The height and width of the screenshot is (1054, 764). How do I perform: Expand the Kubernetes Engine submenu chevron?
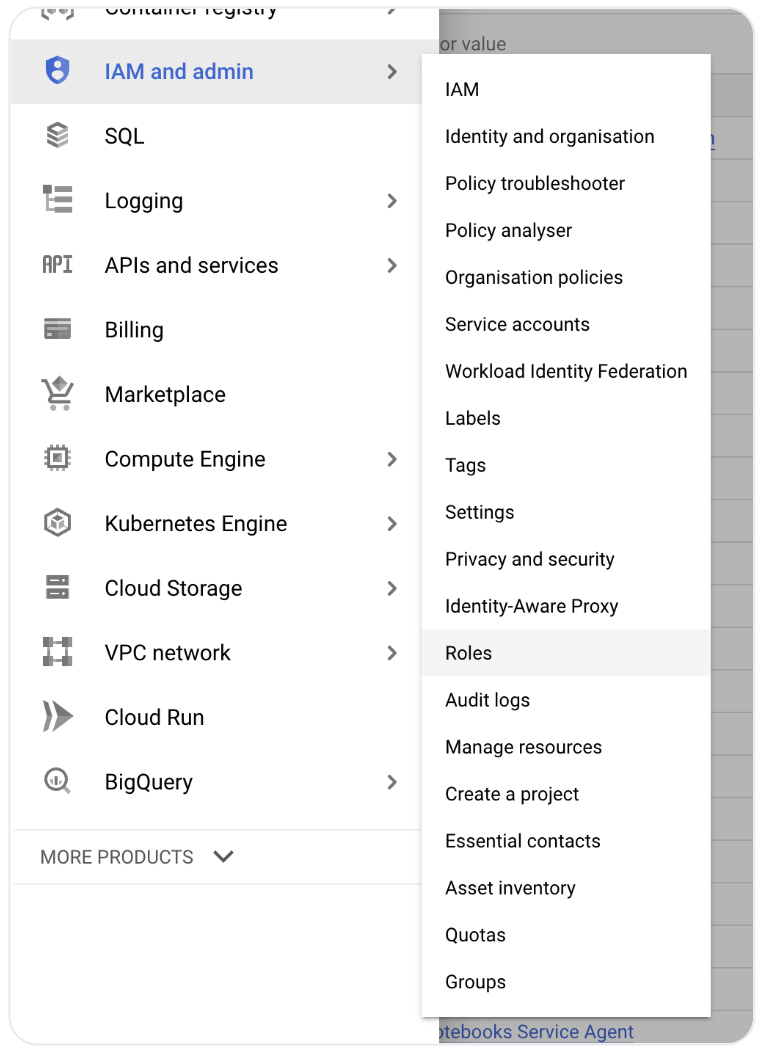pyautogui.click(x=392, y=524)
